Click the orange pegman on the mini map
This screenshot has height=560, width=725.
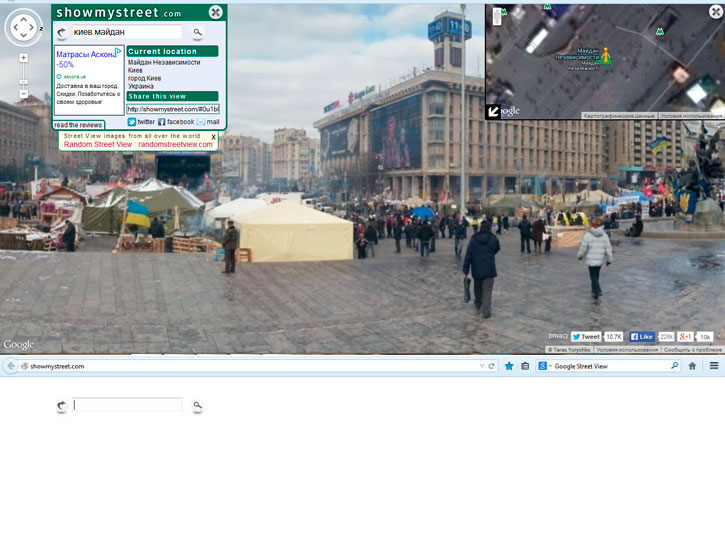tap(605, 56)
